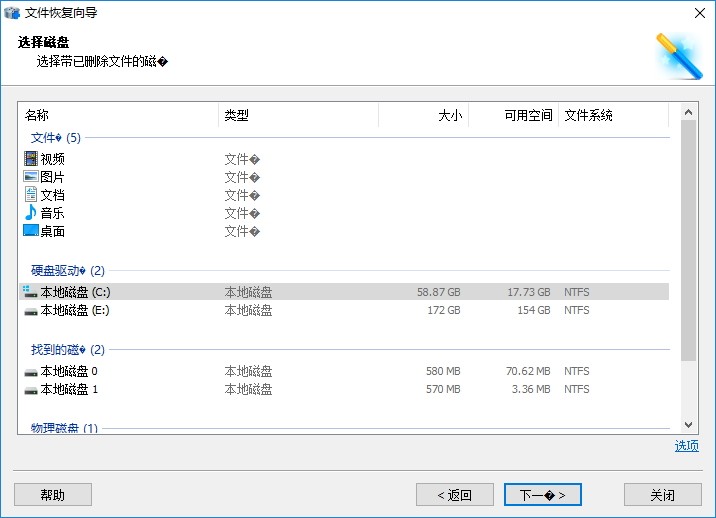Select the 本地磁盘 (C:) name
The width and height of the screenshot is (716, 518).
click(75, 292)
